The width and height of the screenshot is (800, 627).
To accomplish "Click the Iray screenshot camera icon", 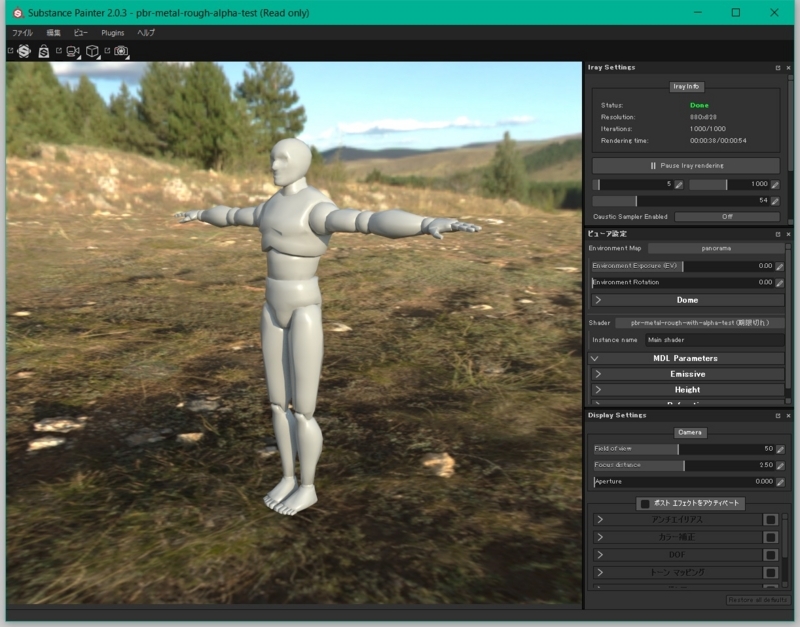I will pos(121,51).
